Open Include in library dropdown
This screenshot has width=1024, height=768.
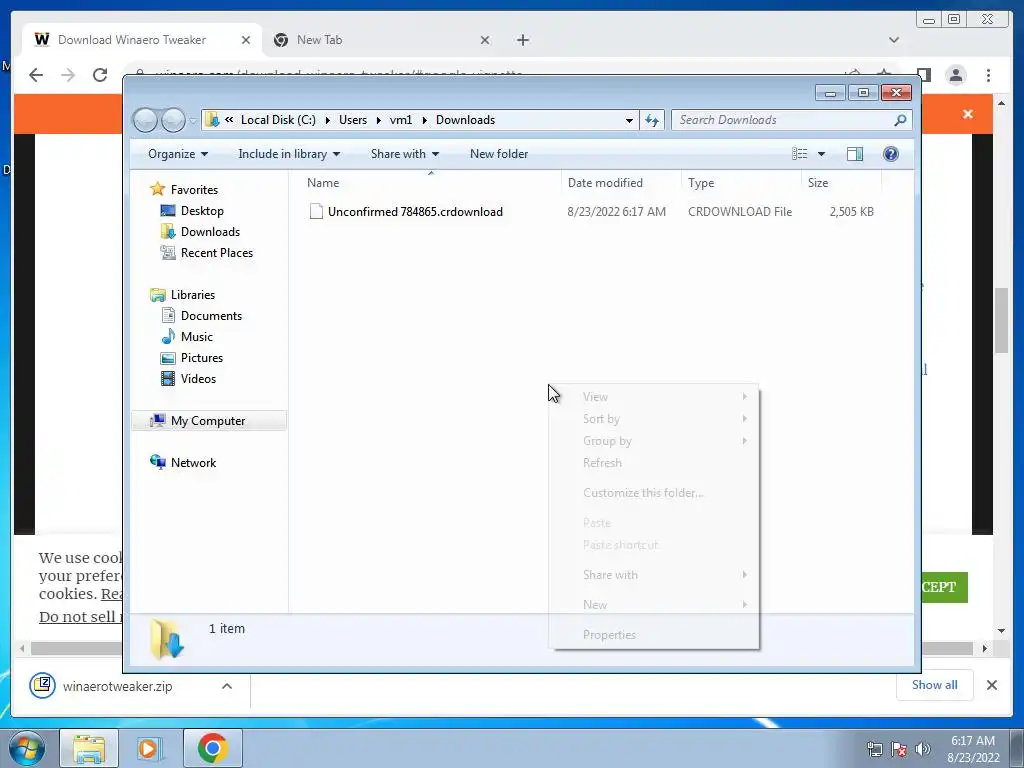(x=289, y=154)
